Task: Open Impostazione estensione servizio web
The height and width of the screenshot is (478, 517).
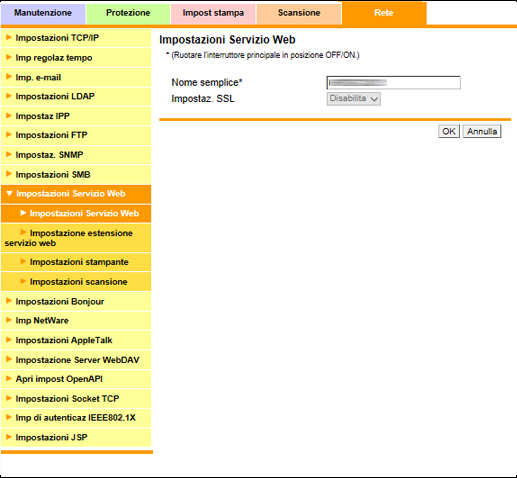Action: (76, 238)
